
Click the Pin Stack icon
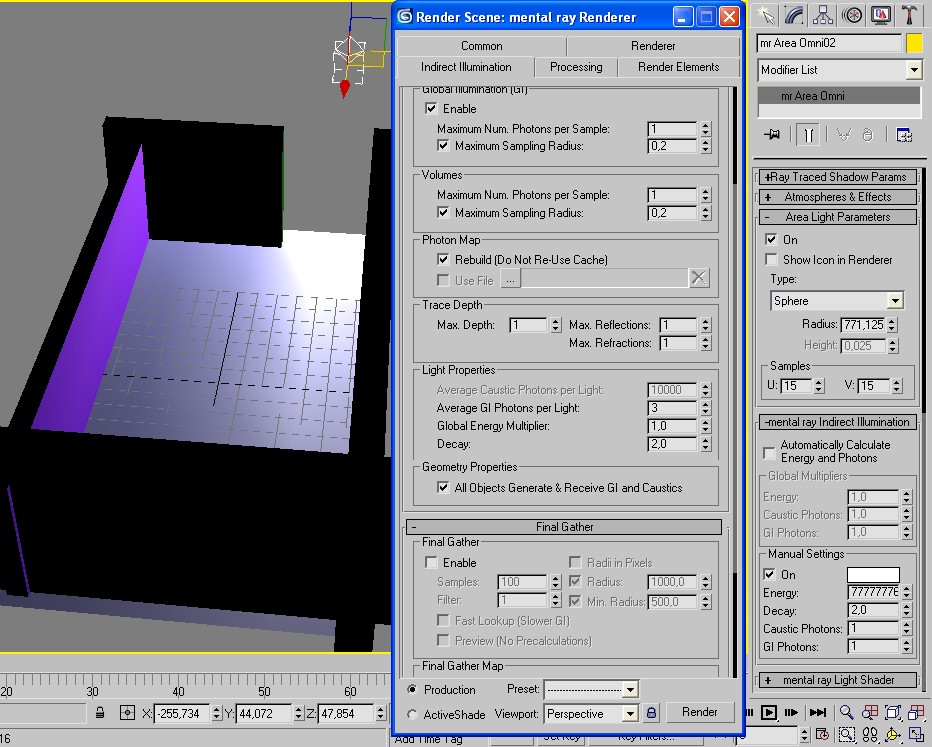[772, 135]
